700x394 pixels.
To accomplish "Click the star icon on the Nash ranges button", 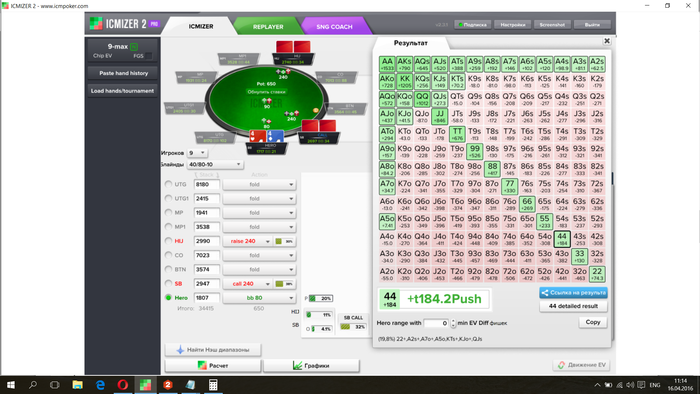I will [x=180, y=350].
